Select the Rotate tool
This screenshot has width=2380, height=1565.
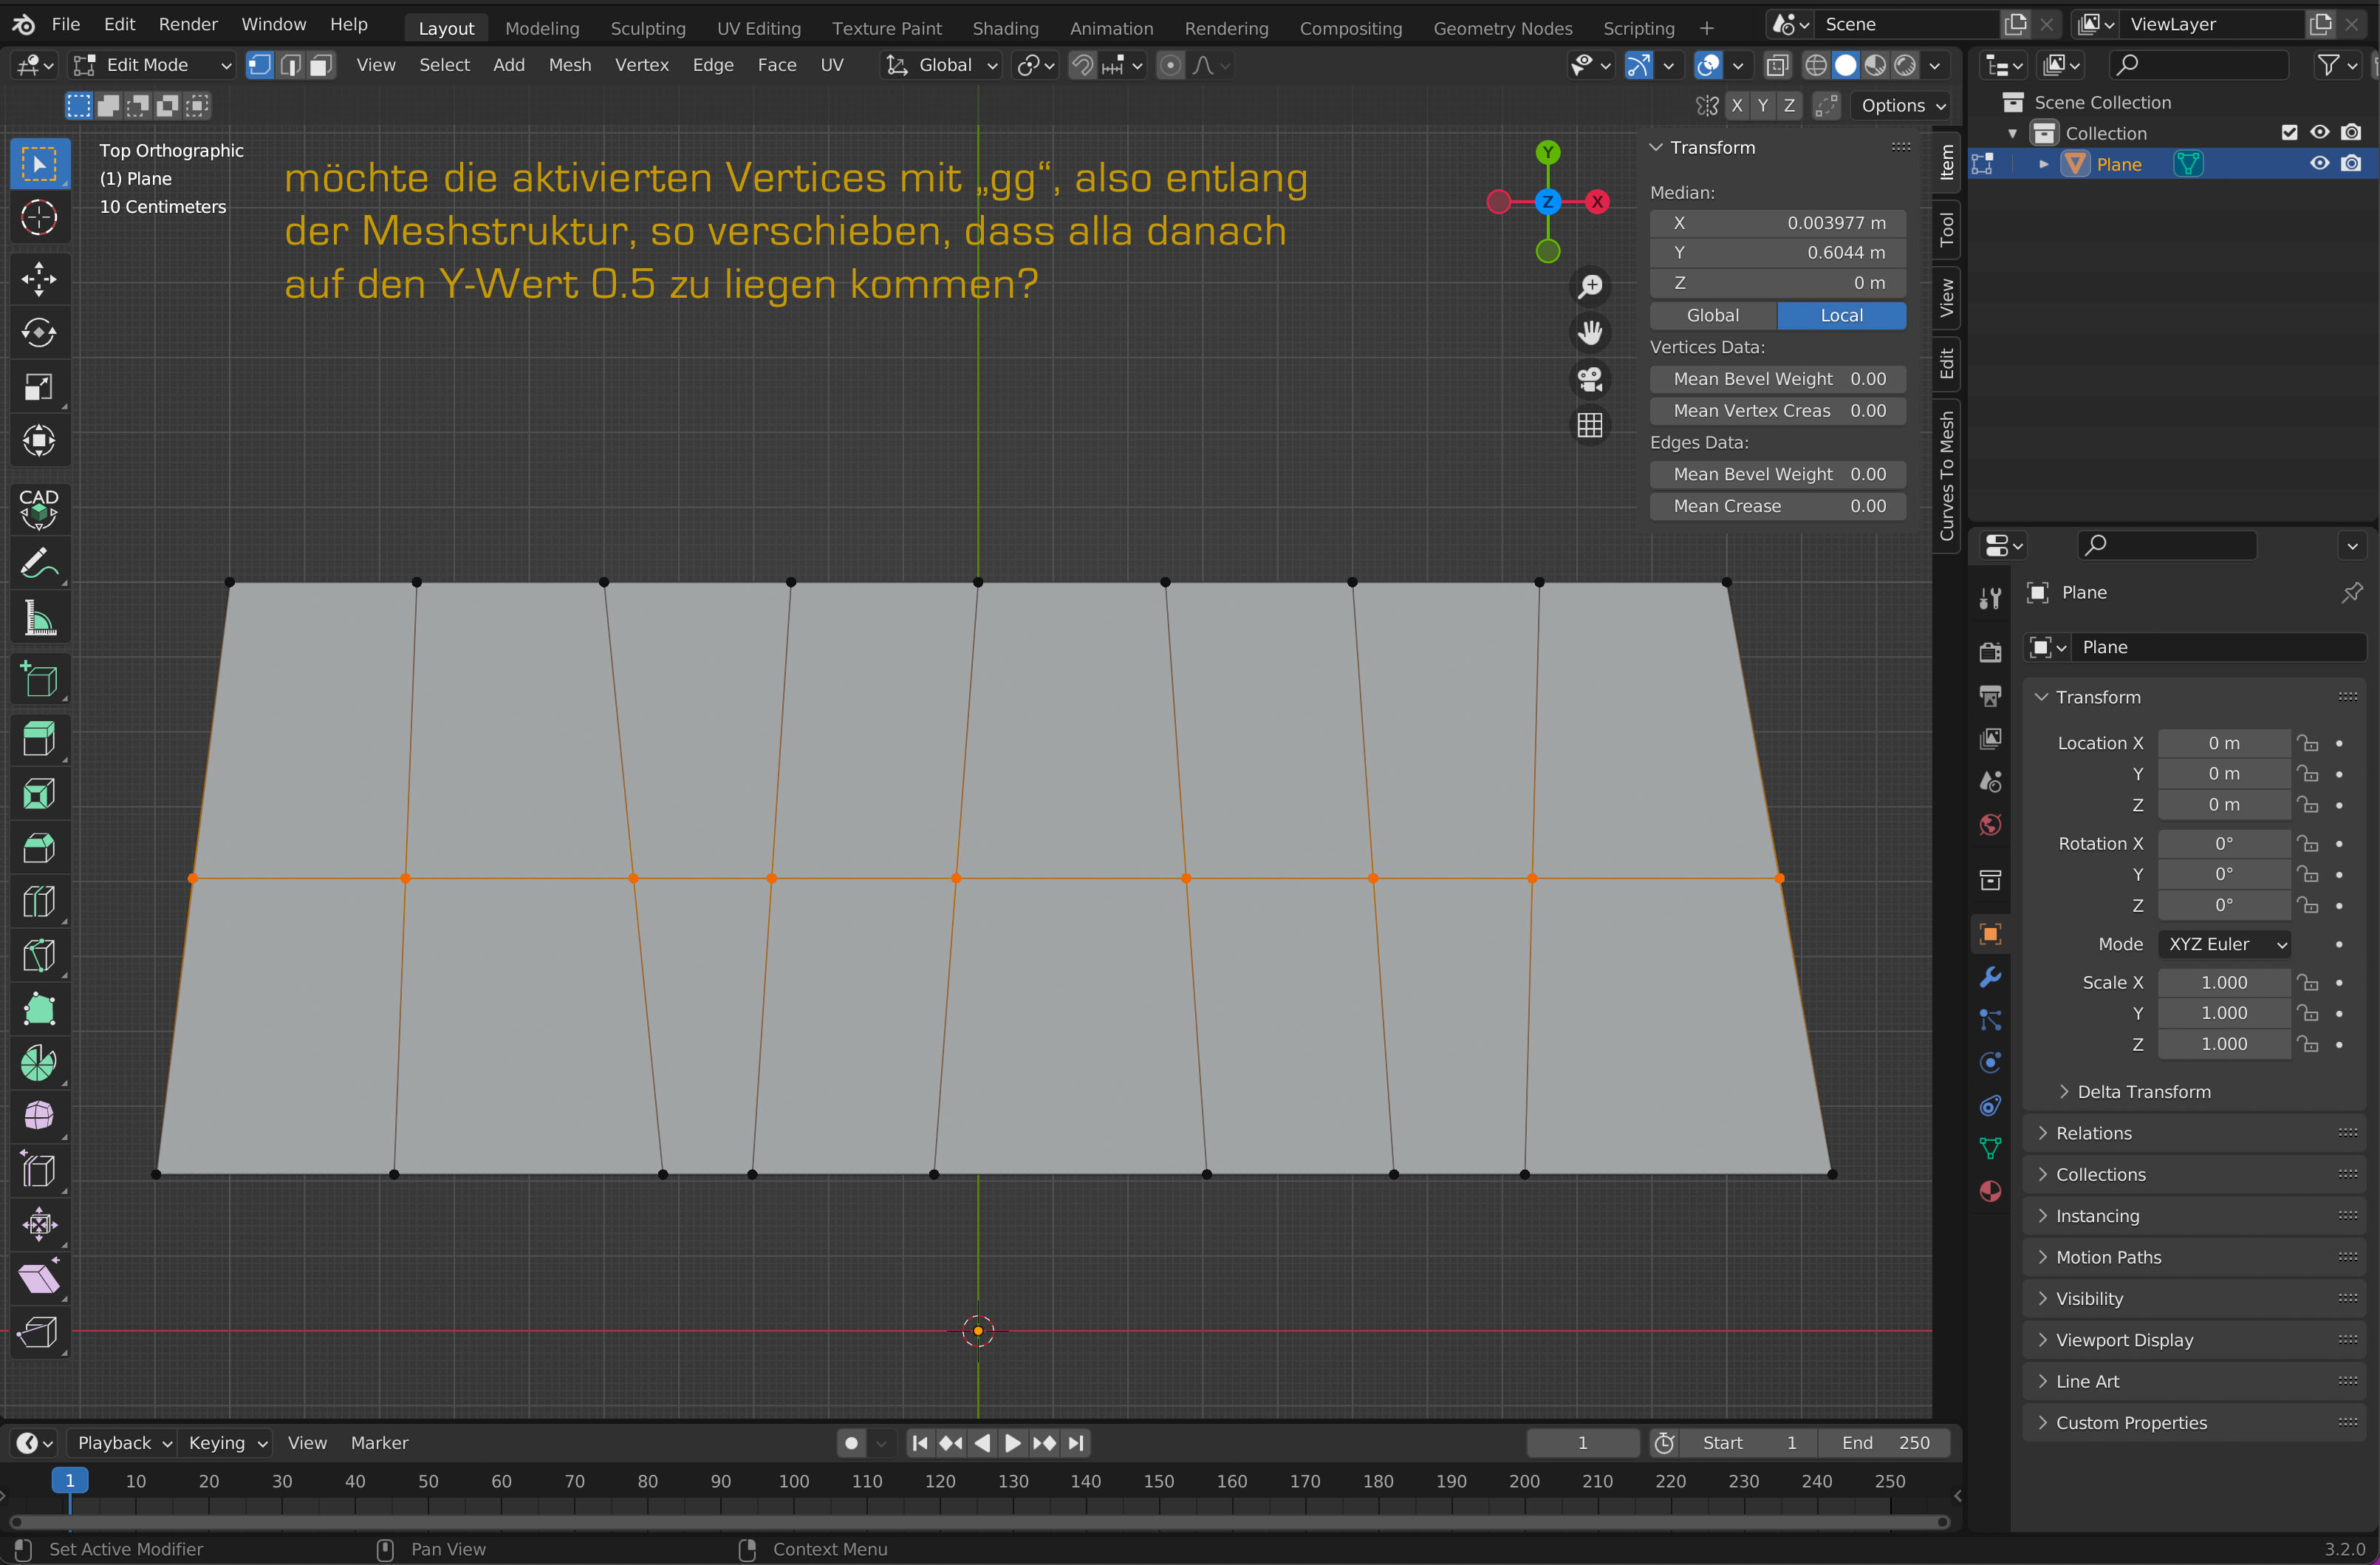[x=39, y=333]
